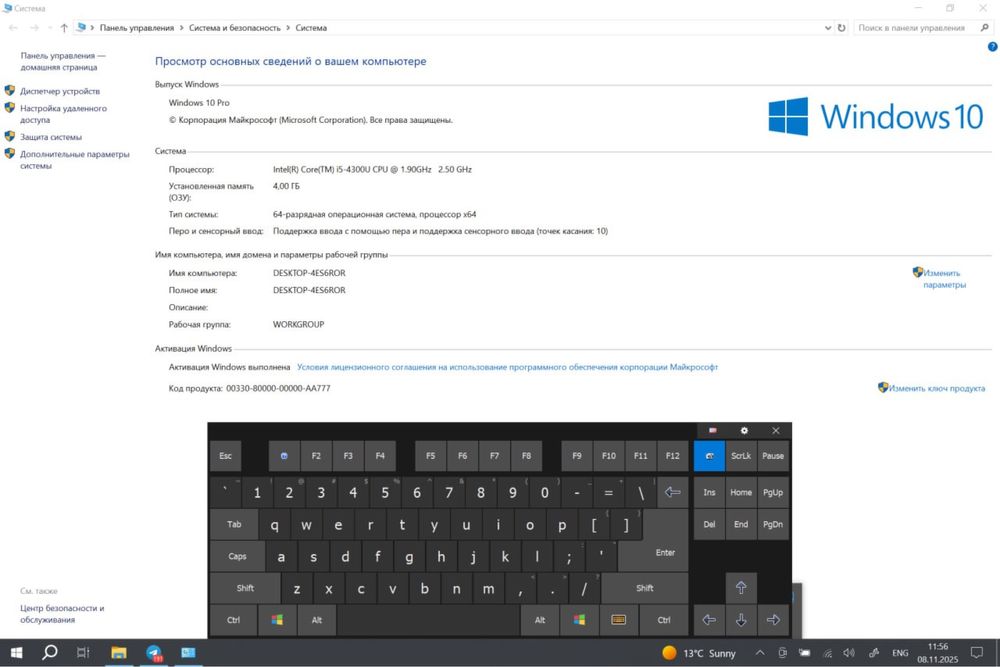Open the Windows Start menu

tap(17, 652)
